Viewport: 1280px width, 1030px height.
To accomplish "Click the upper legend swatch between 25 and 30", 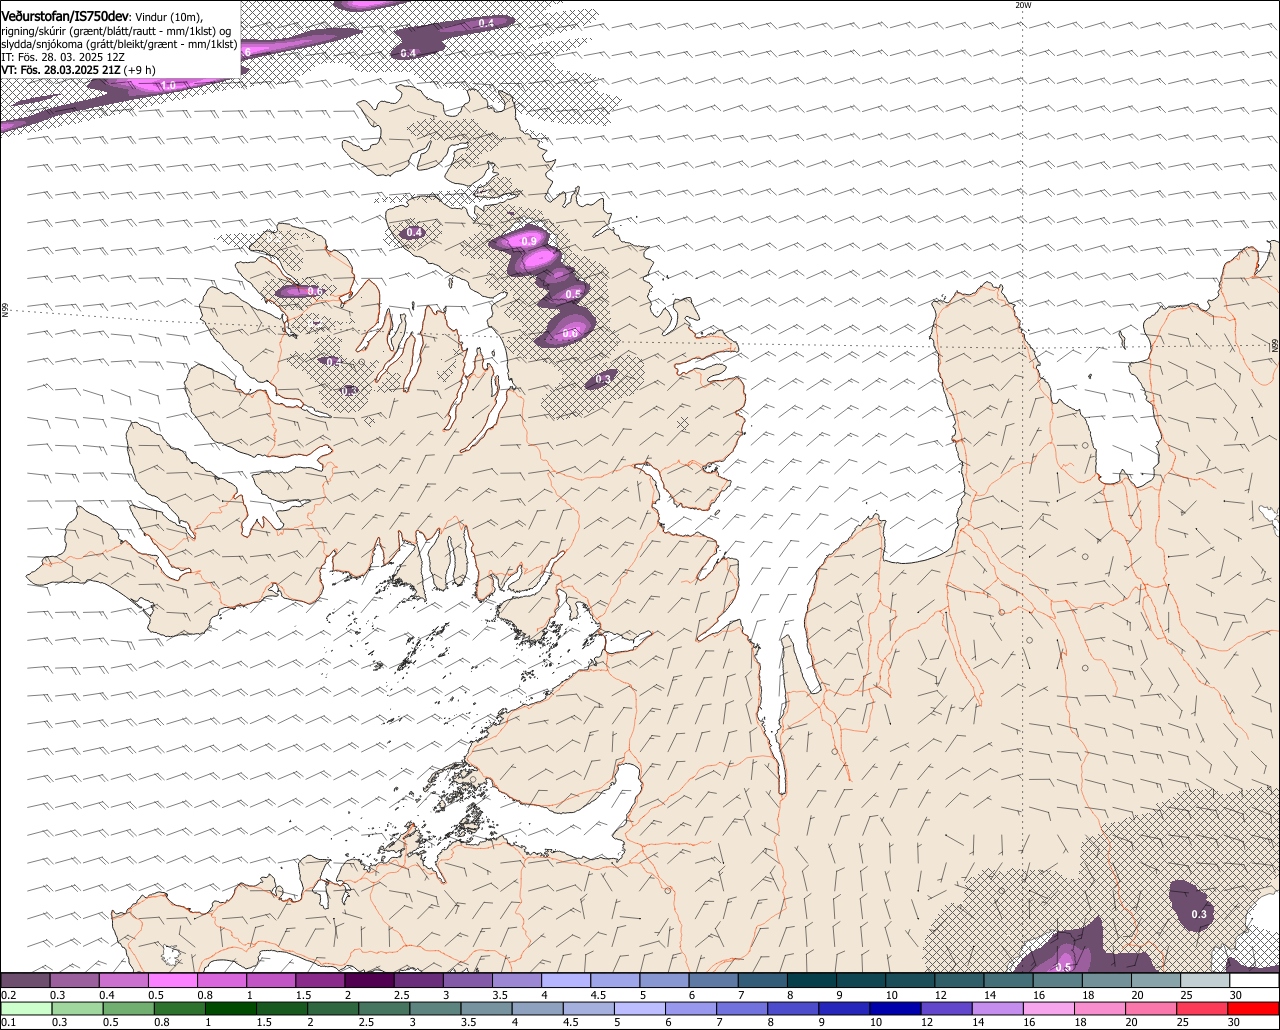I will pyautogui.click(x=1205, y=980).
